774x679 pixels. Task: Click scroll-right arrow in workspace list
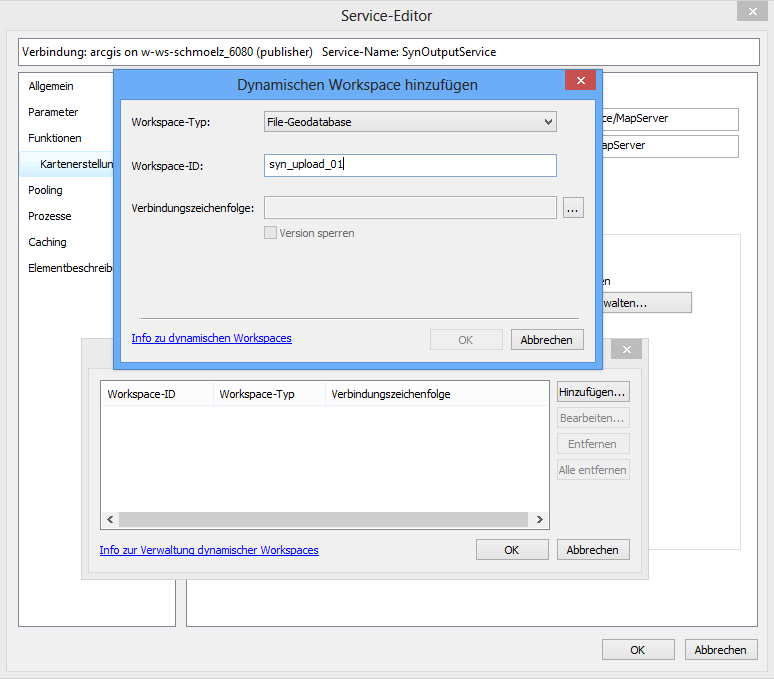coord(540,520)
